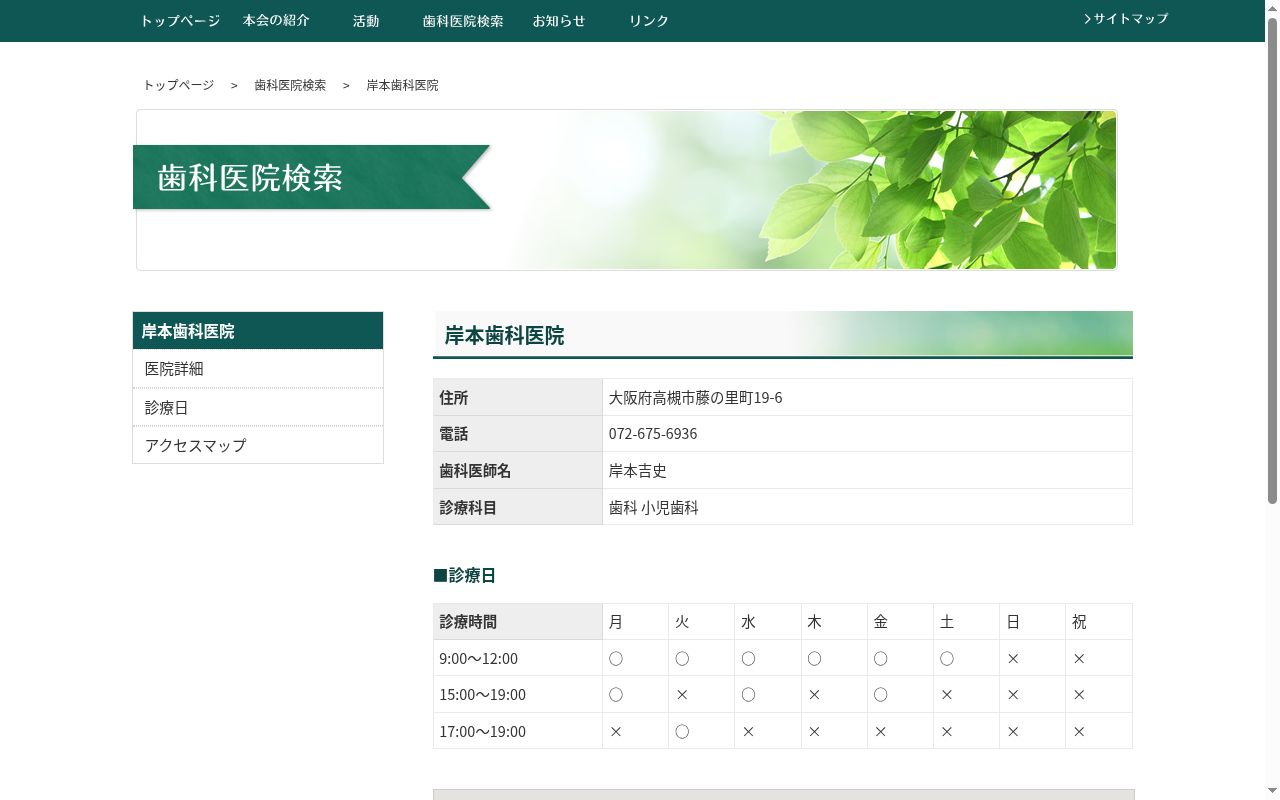Click the 診療科目 row label
Screen dimensions: 1280x800
point(518,508)
